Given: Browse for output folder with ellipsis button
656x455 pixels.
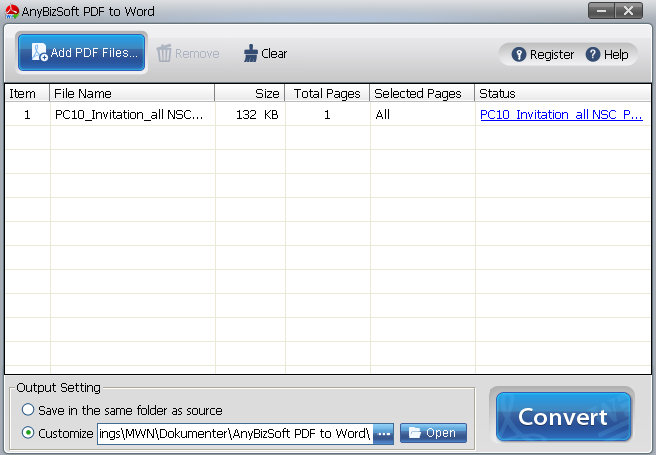Looking at the screenshot, I should tap(384, 434).
